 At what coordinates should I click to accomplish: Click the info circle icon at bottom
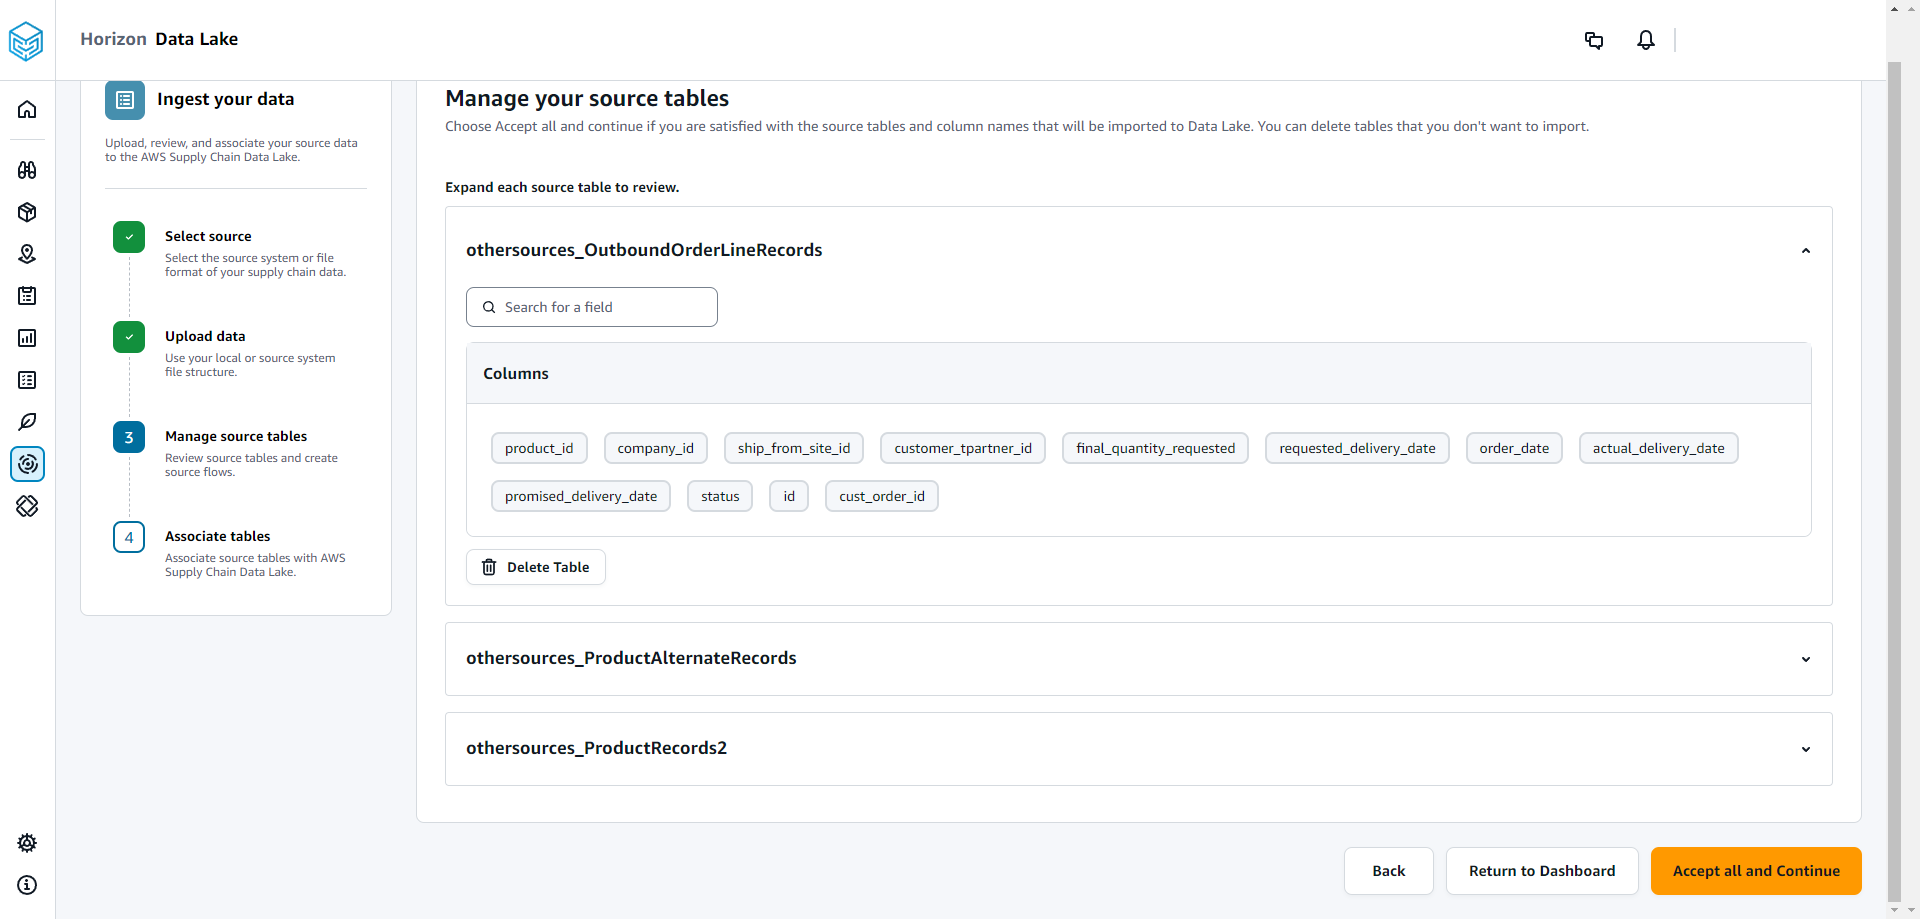27,886
